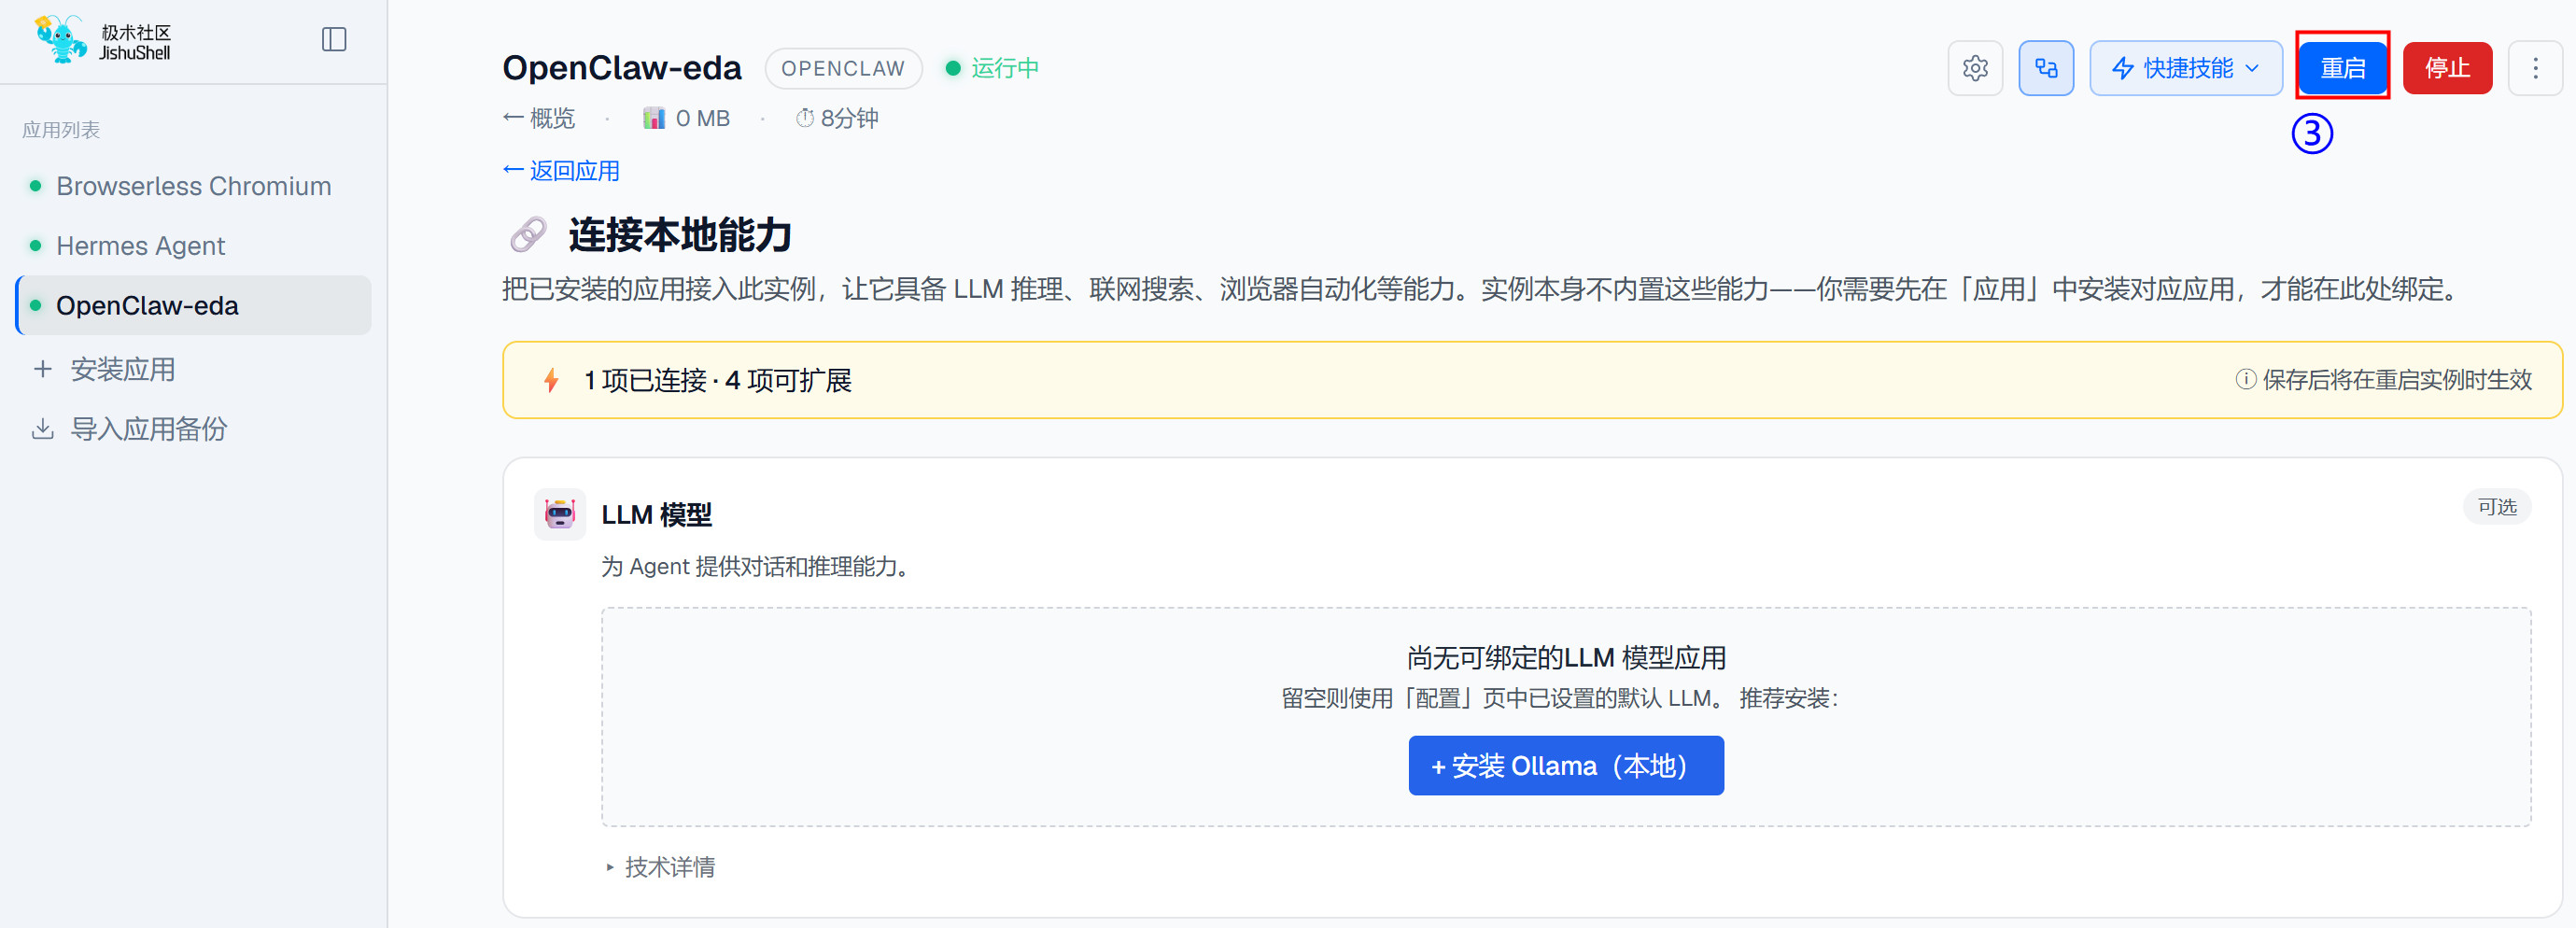The height and width of the screenshot is (928, 2576).
Task: Click the memory usage chart icon
Action: pos(654,118)
